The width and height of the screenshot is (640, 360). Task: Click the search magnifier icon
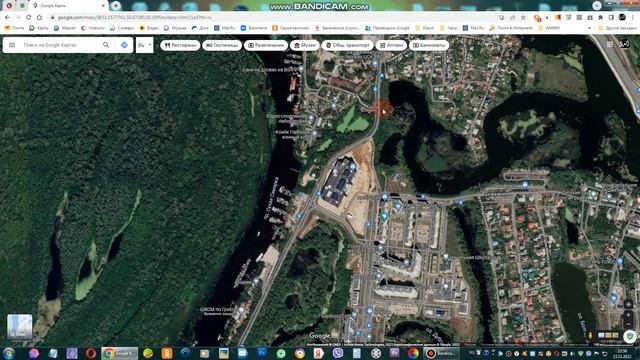click(106, 45)
